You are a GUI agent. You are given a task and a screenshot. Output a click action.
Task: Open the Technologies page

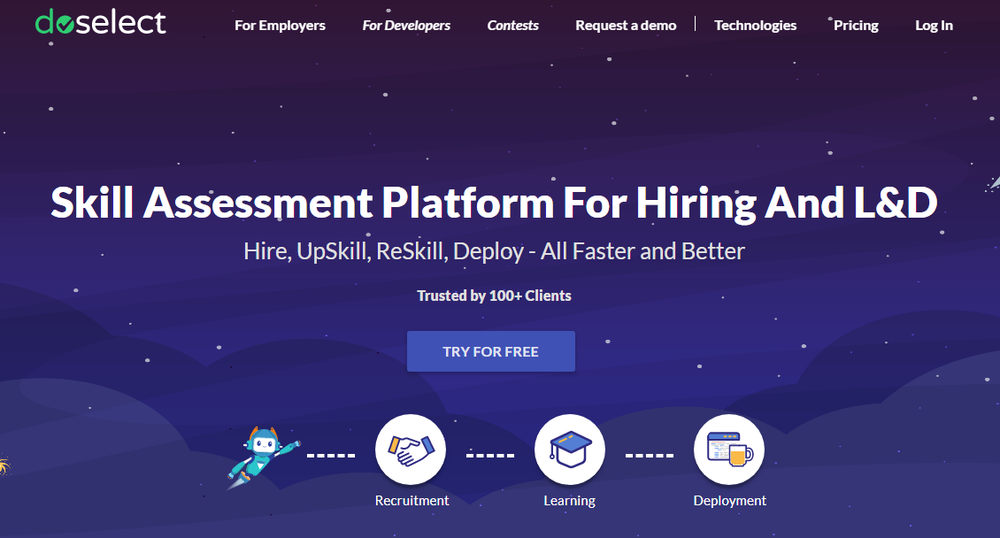pyautogui.click(x=755, y=25)
